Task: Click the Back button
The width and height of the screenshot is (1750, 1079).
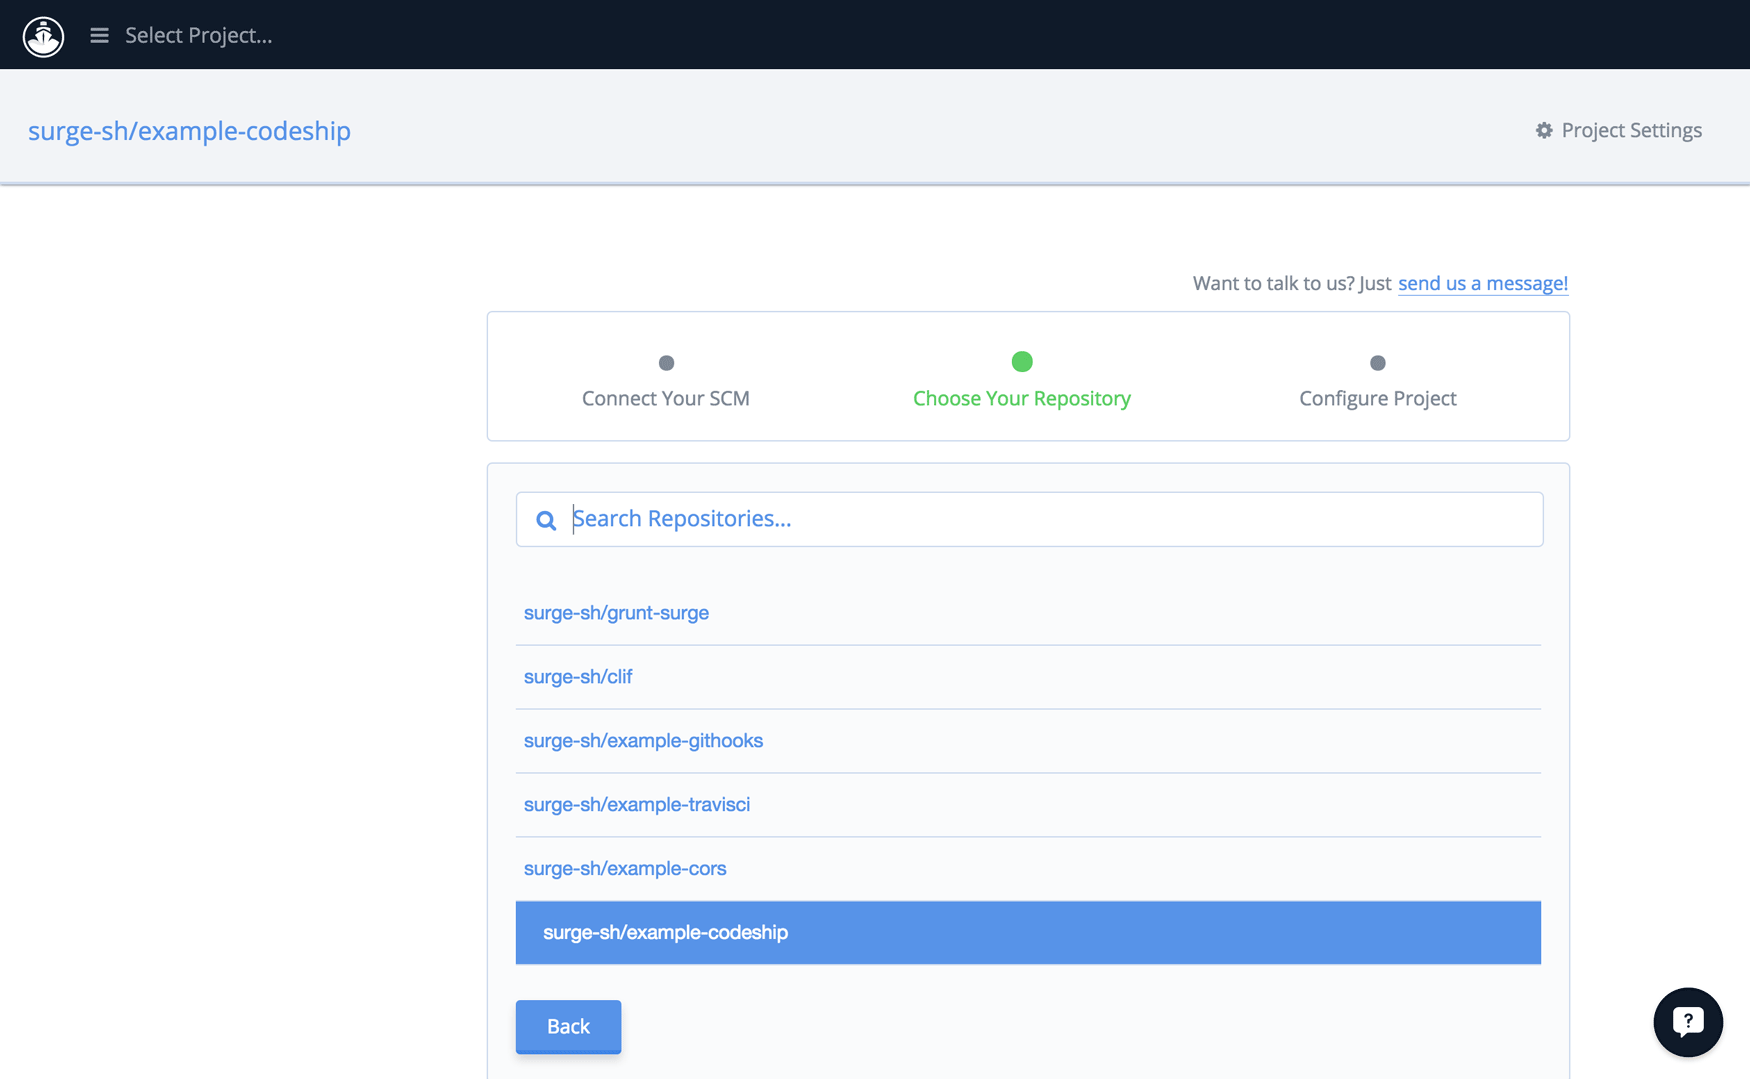Action: [x=568, y=1027]
